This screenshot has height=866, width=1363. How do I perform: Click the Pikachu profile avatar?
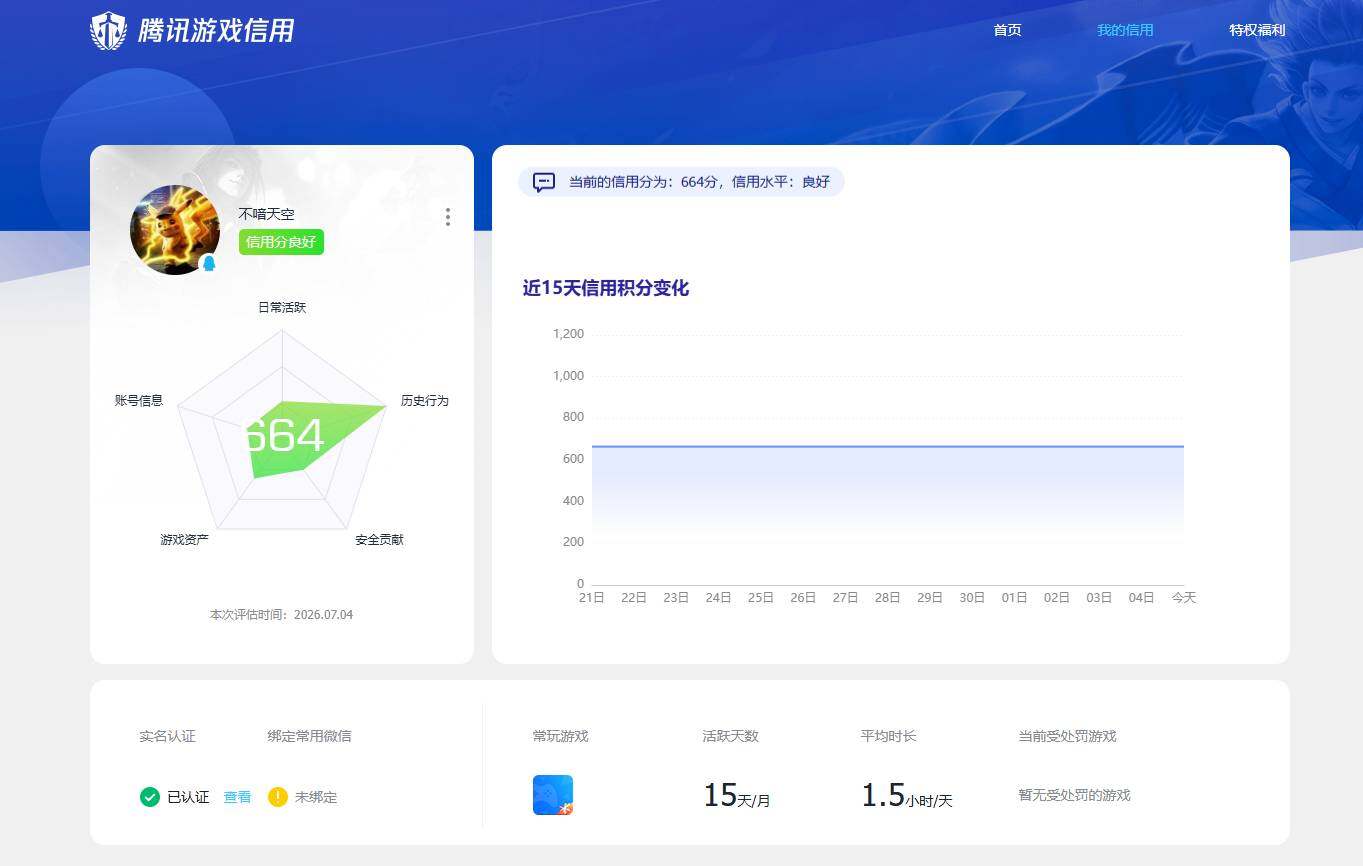pyautogui.click(x=175, y=230)
